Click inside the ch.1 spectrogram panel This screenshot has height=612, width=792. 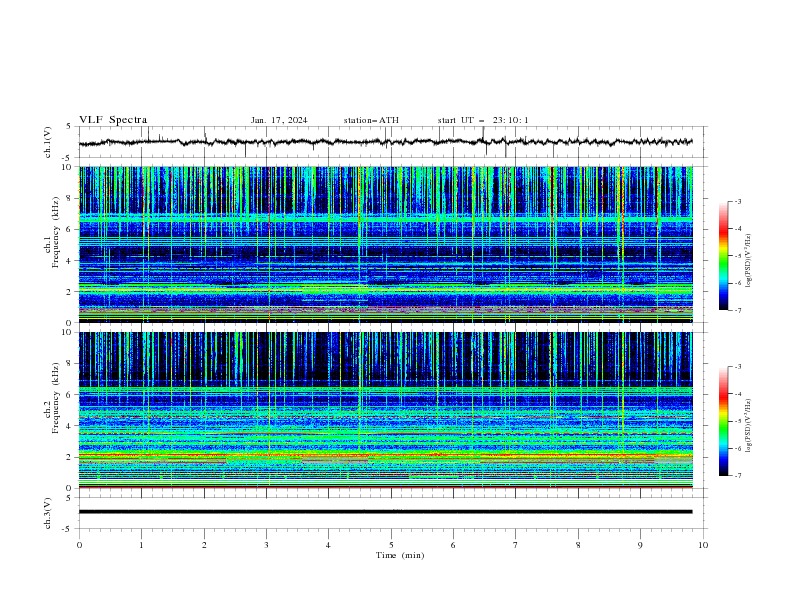click(386, 244)
